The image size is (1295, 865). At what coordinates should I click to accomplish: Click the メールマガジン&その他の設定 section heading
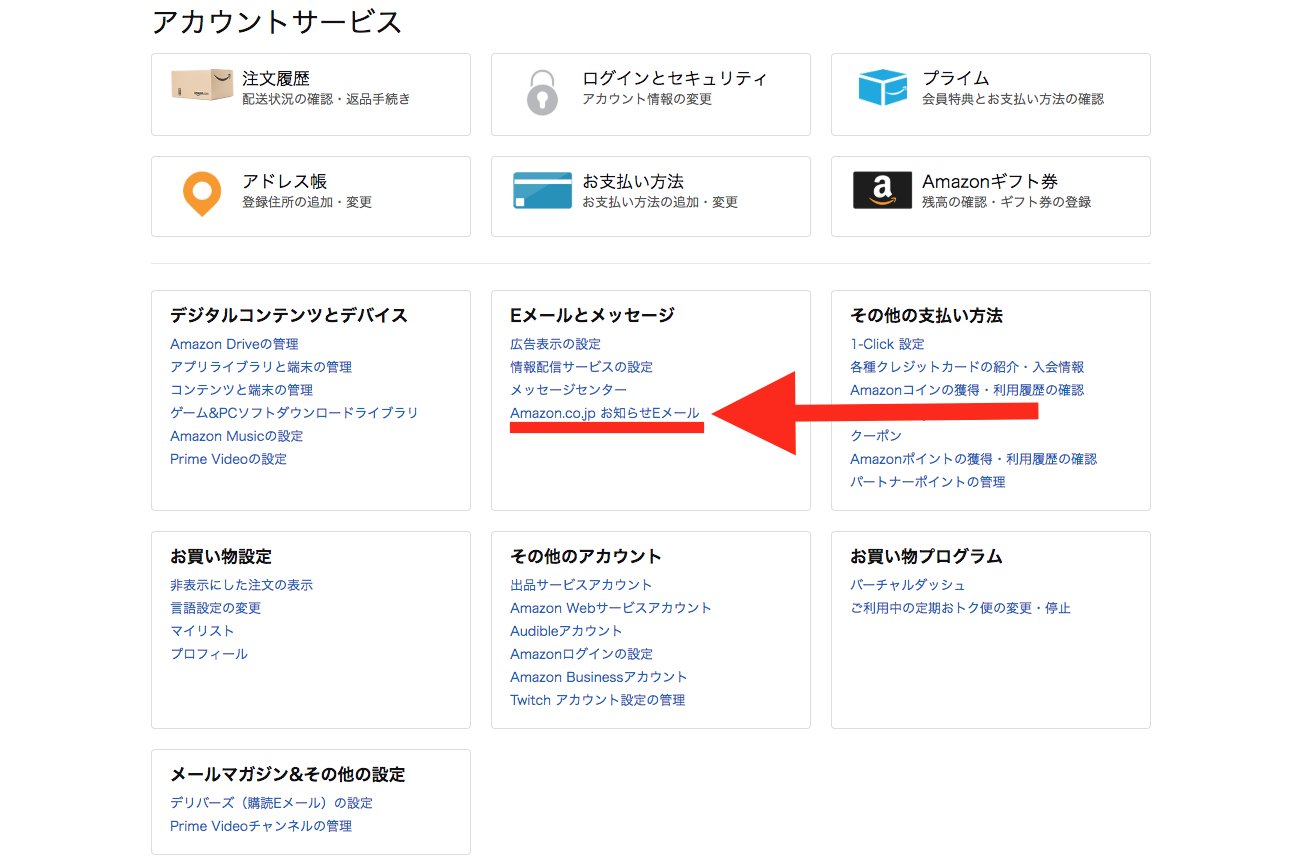coord(288,774)
